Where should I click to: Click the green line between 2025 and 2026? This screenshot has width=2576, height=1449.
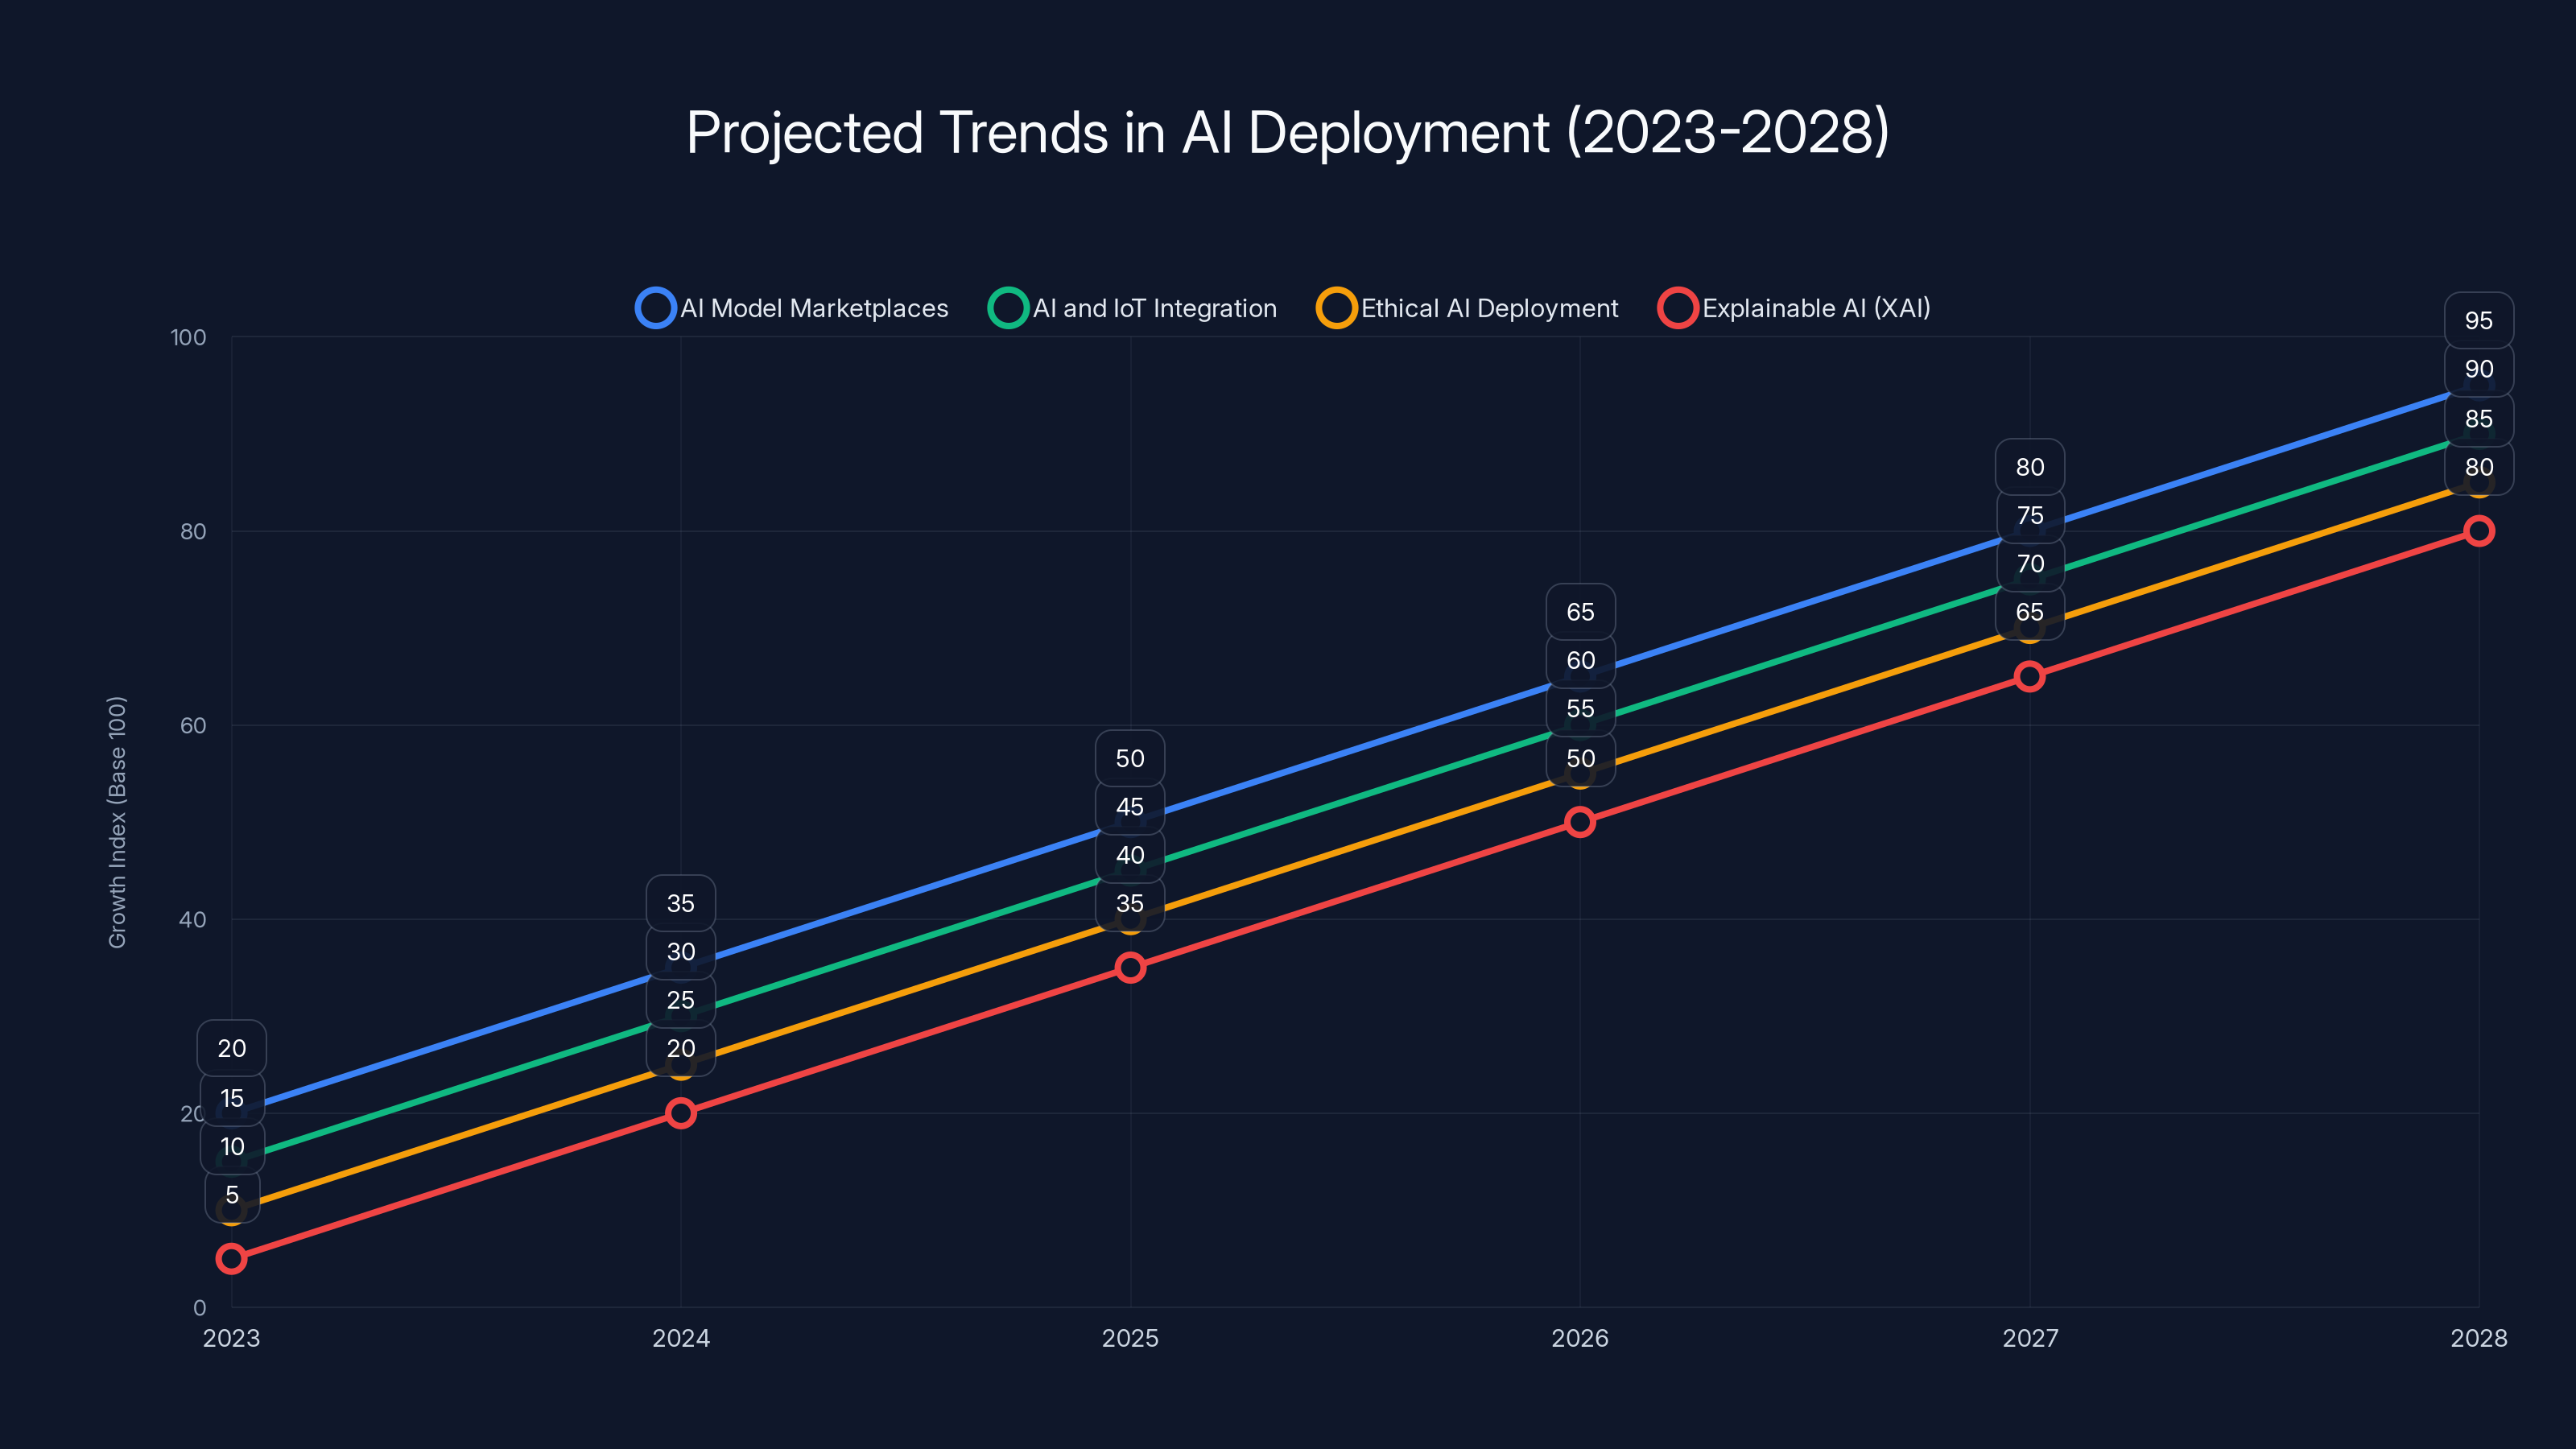tap(1355, 798)
